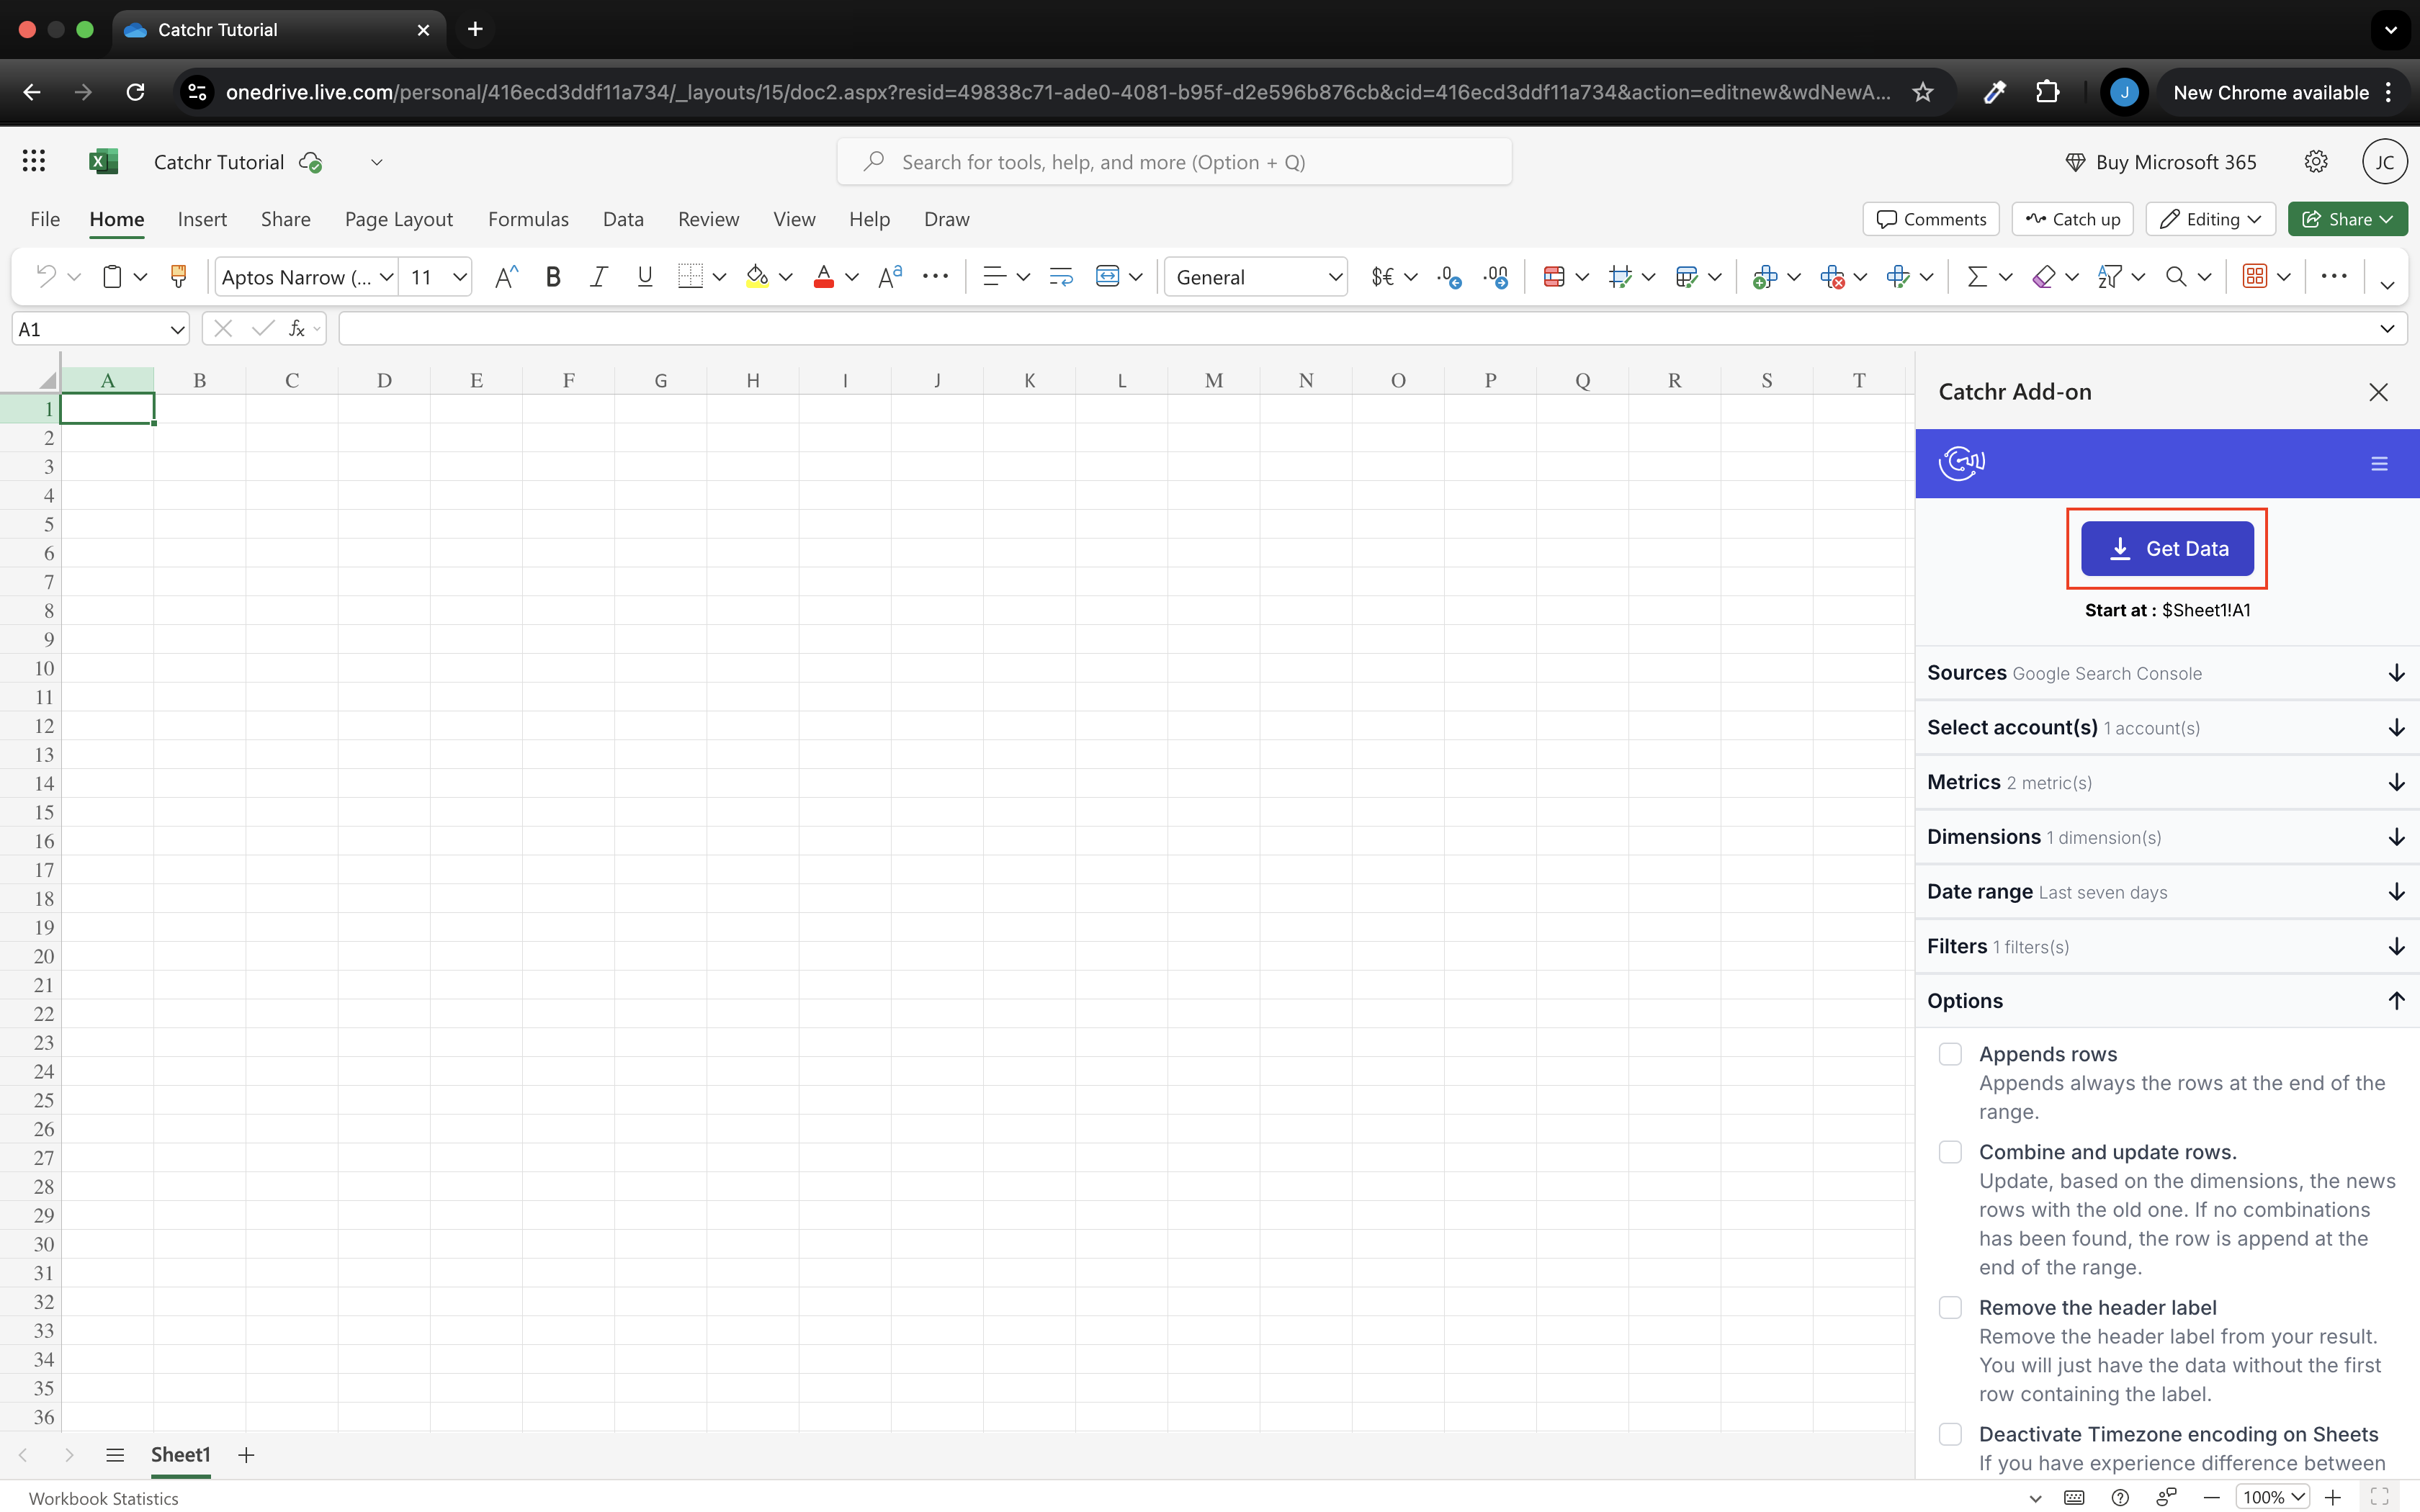Open the Microsoft 365 app launcher grid
Screen dimensions: 2420x1512
coord(34,161)
